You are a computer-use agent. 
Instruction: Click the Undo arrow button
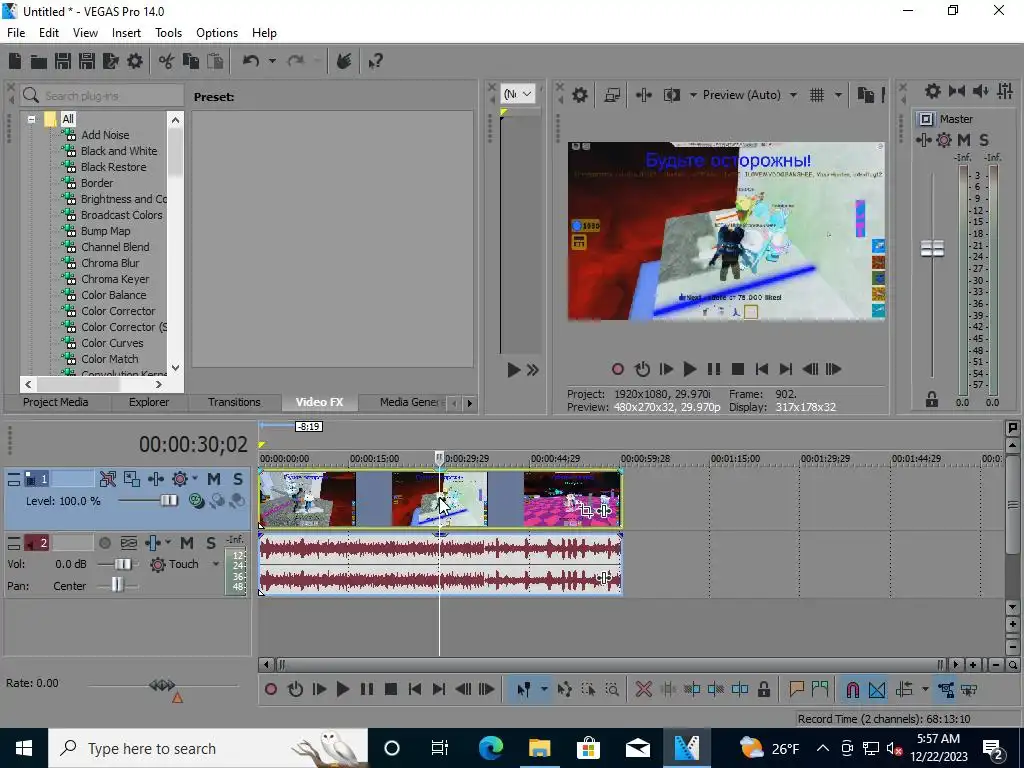251,61
